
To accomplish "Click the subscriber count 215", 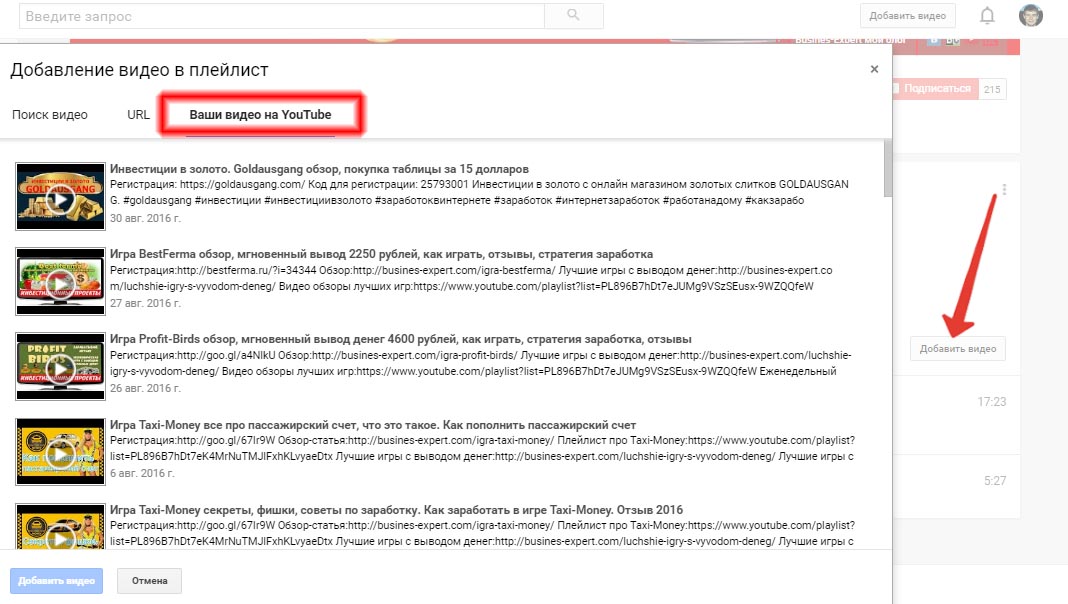I will (x=992, y=89).
